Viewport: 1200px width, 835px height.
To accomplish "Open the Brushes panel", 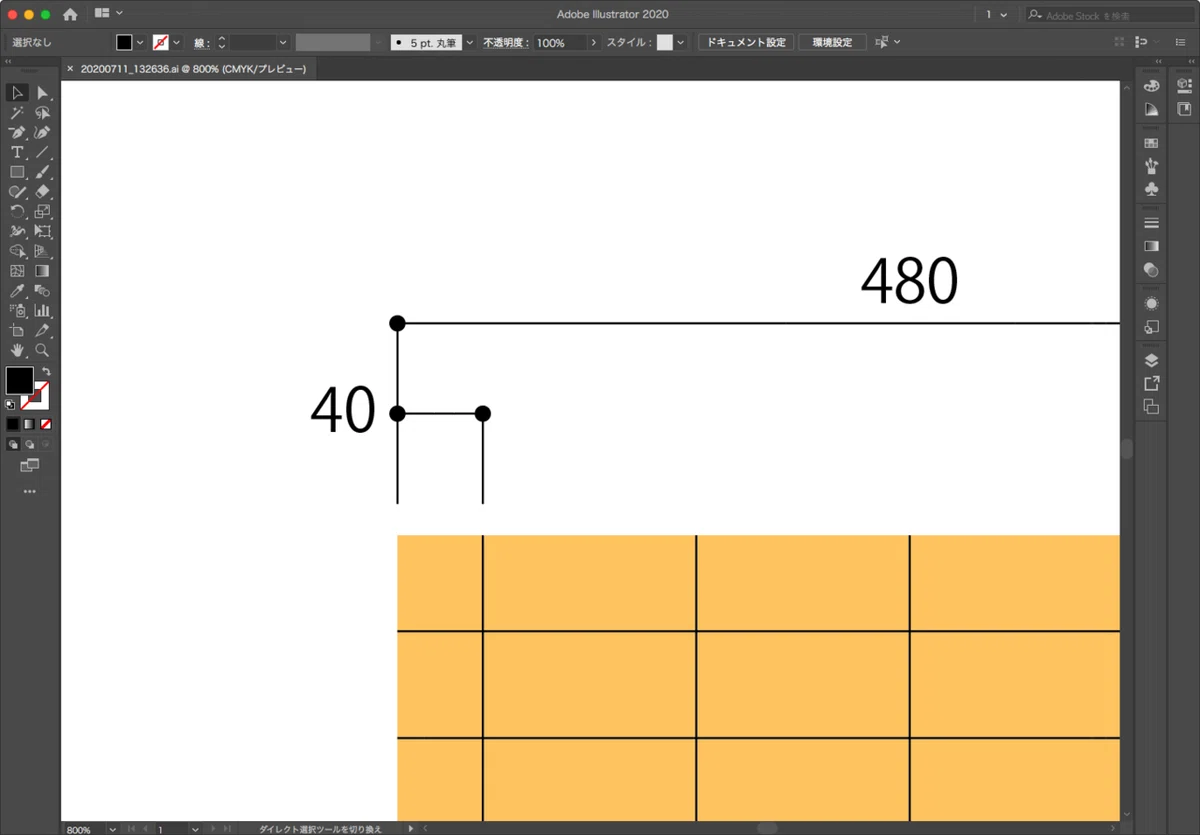I will (x=1151, y=165).
